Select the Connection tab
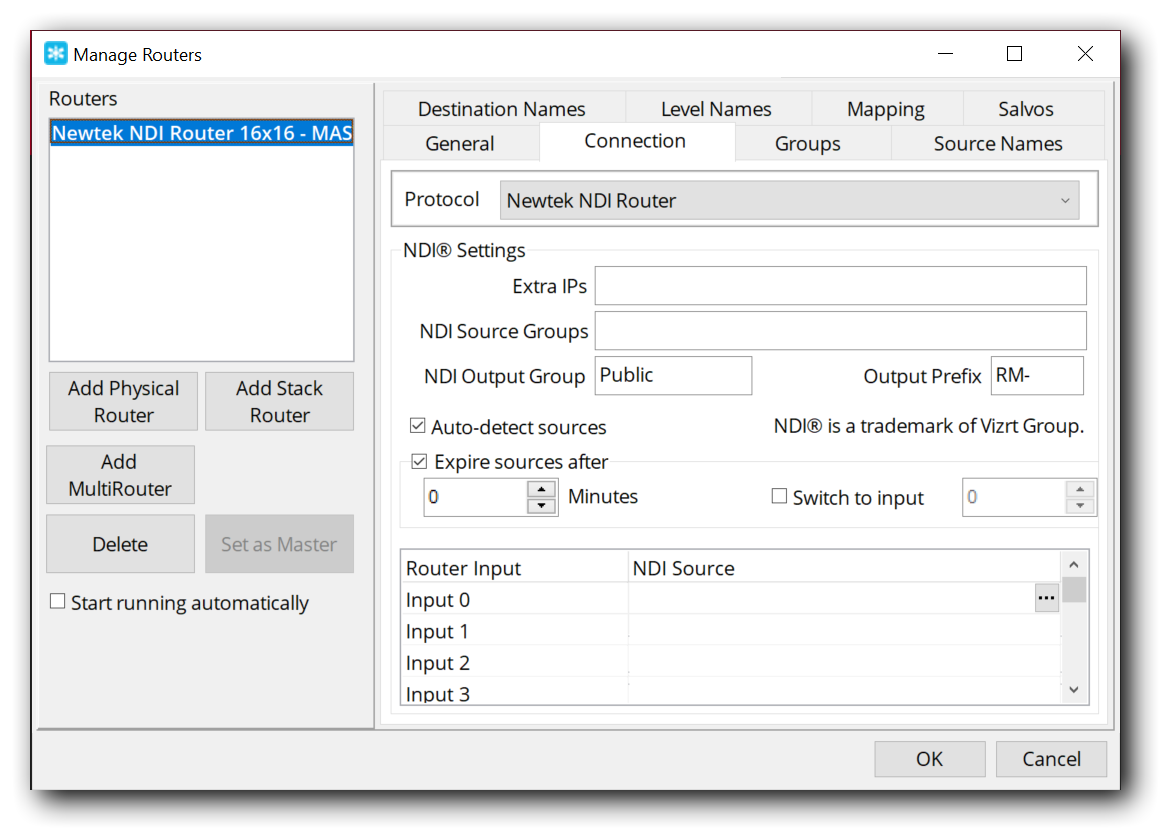Viewport: 1161px width, 830px height. tap(635, 141)
